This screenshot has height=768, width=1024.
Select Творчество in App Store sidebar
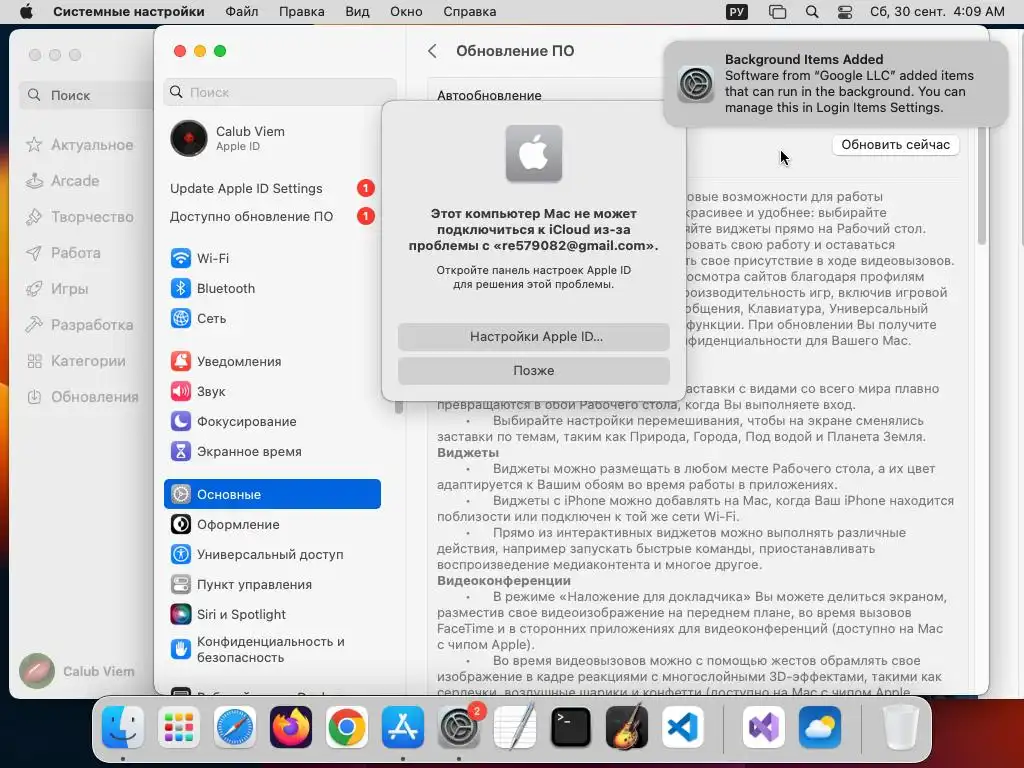click(x=80, y=217)
